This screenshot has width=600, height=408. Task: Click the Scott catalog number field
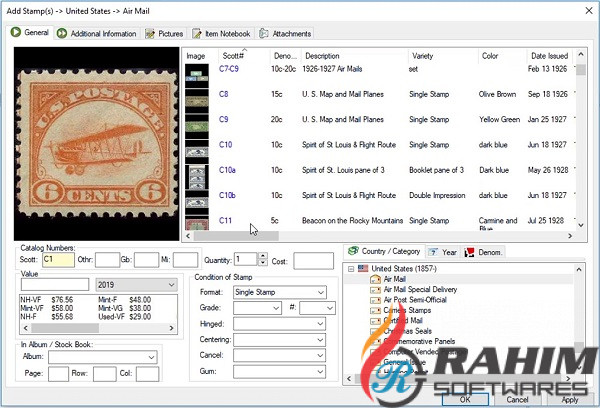[57, 260]
